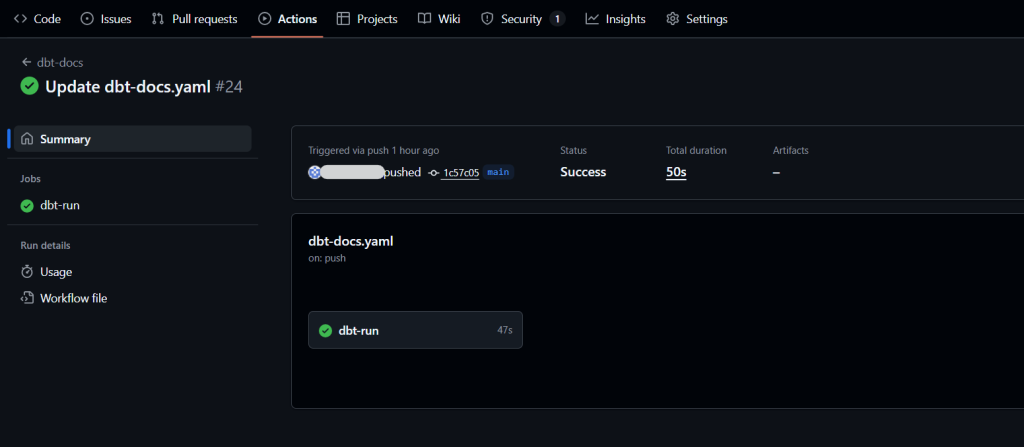Open the dbt-run job card in graph
Screen dimensions: 1024x447
(415, 330)
